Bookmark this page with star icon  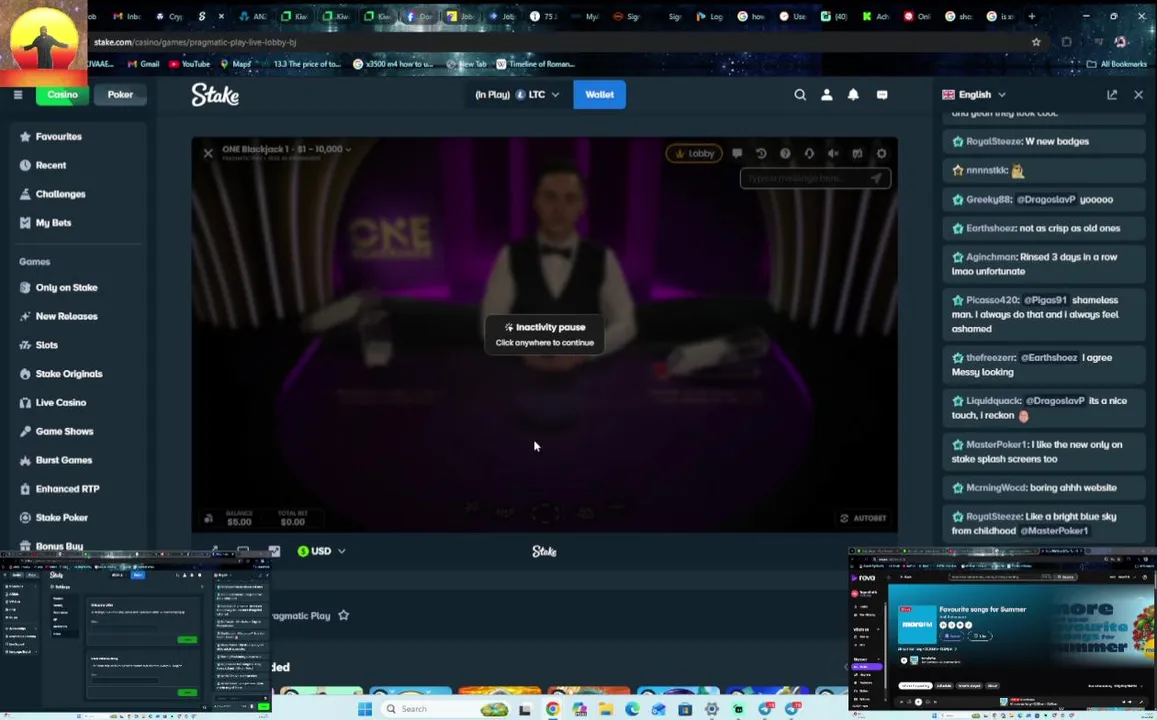pyautogui.click(x=1036, y=42)
